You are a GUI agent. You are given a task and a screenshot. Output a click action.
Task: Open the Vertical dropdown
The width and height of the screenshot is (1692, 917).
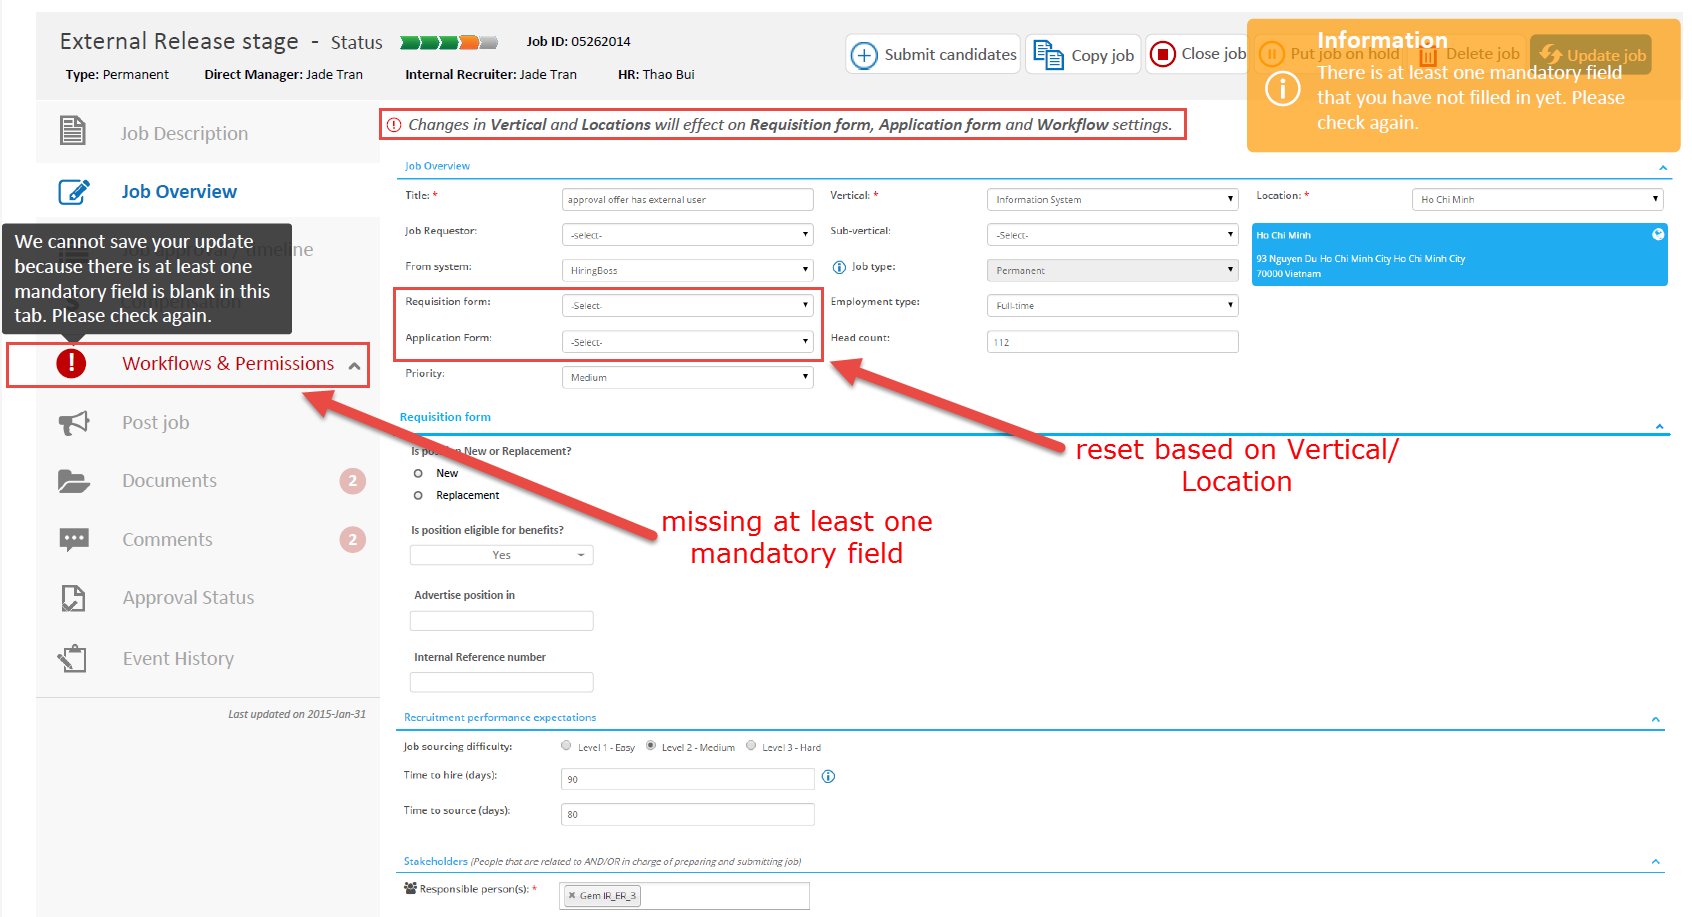point(1112,200)
